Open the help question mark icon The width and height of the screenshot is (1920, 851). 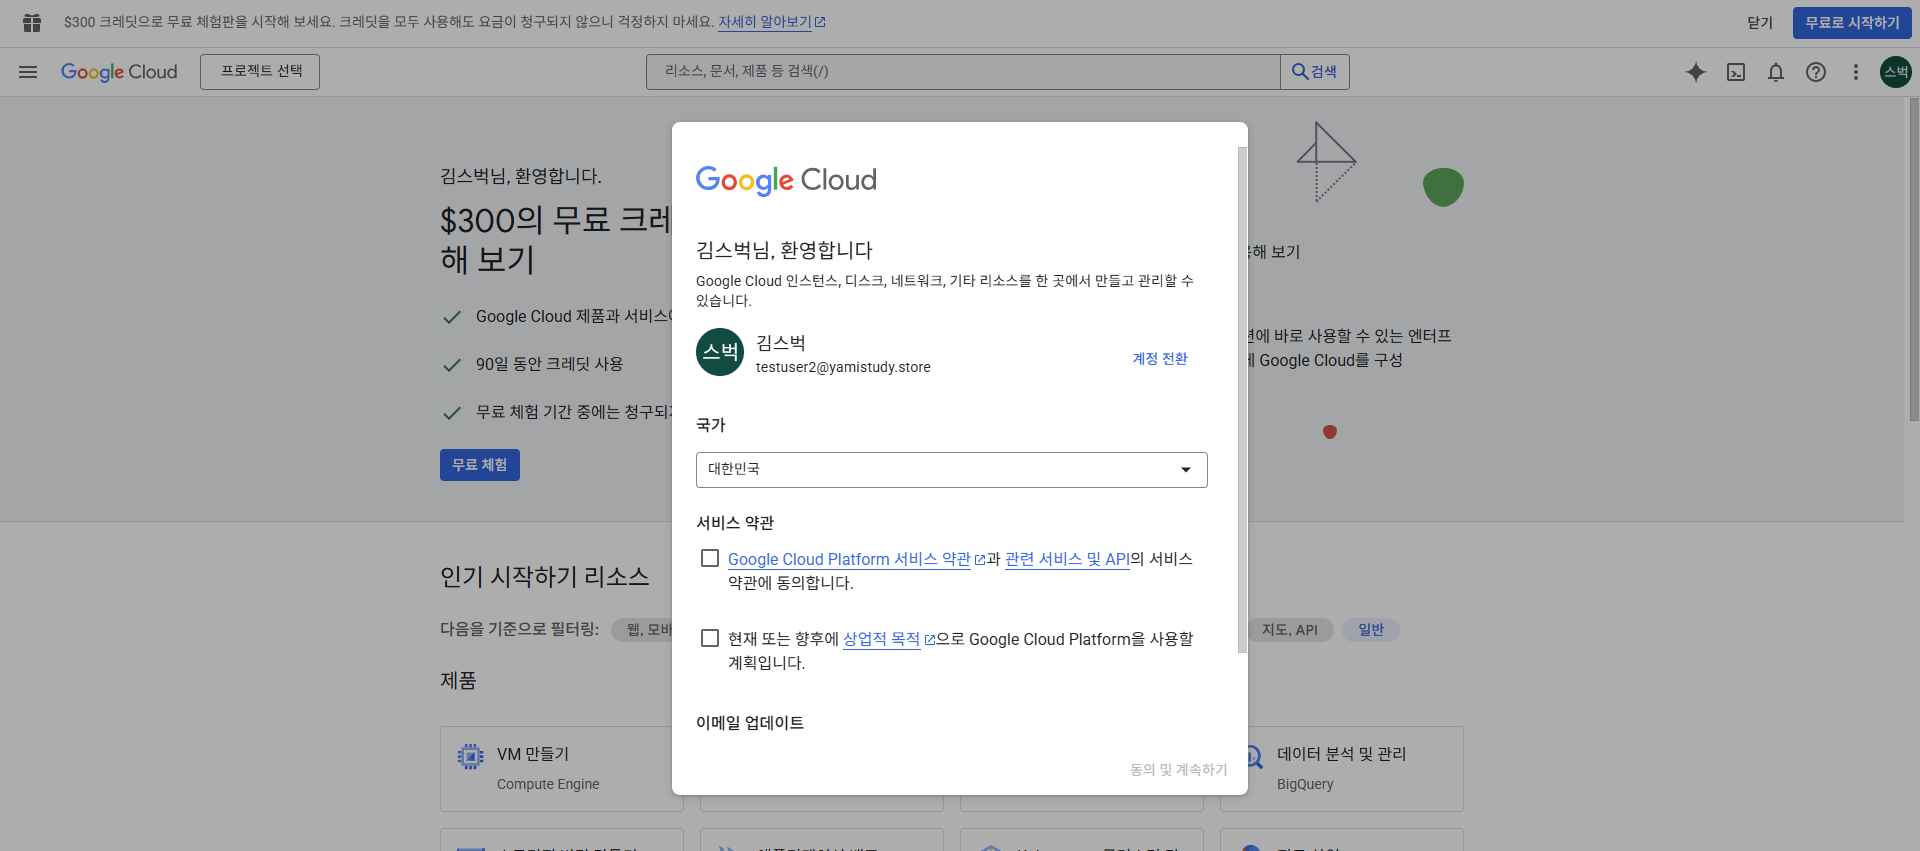tap(1816, 72)
